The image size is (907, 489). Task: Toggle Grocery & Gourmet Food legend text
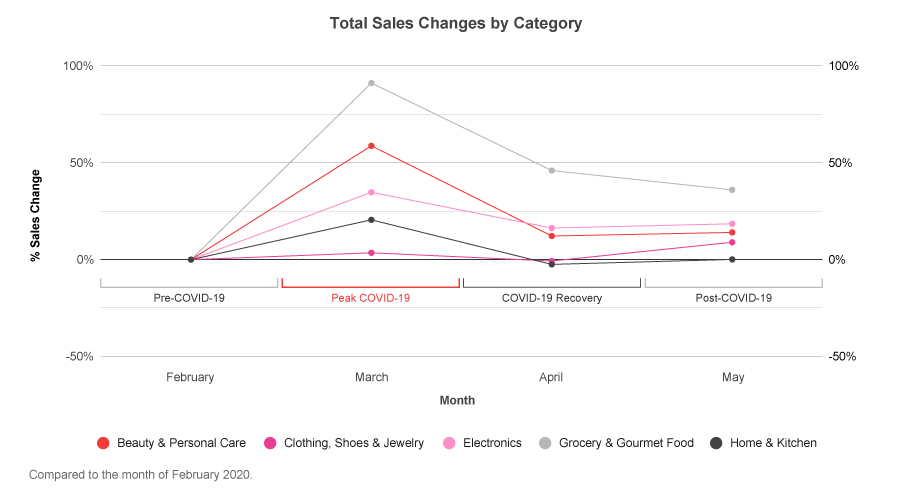626,443
